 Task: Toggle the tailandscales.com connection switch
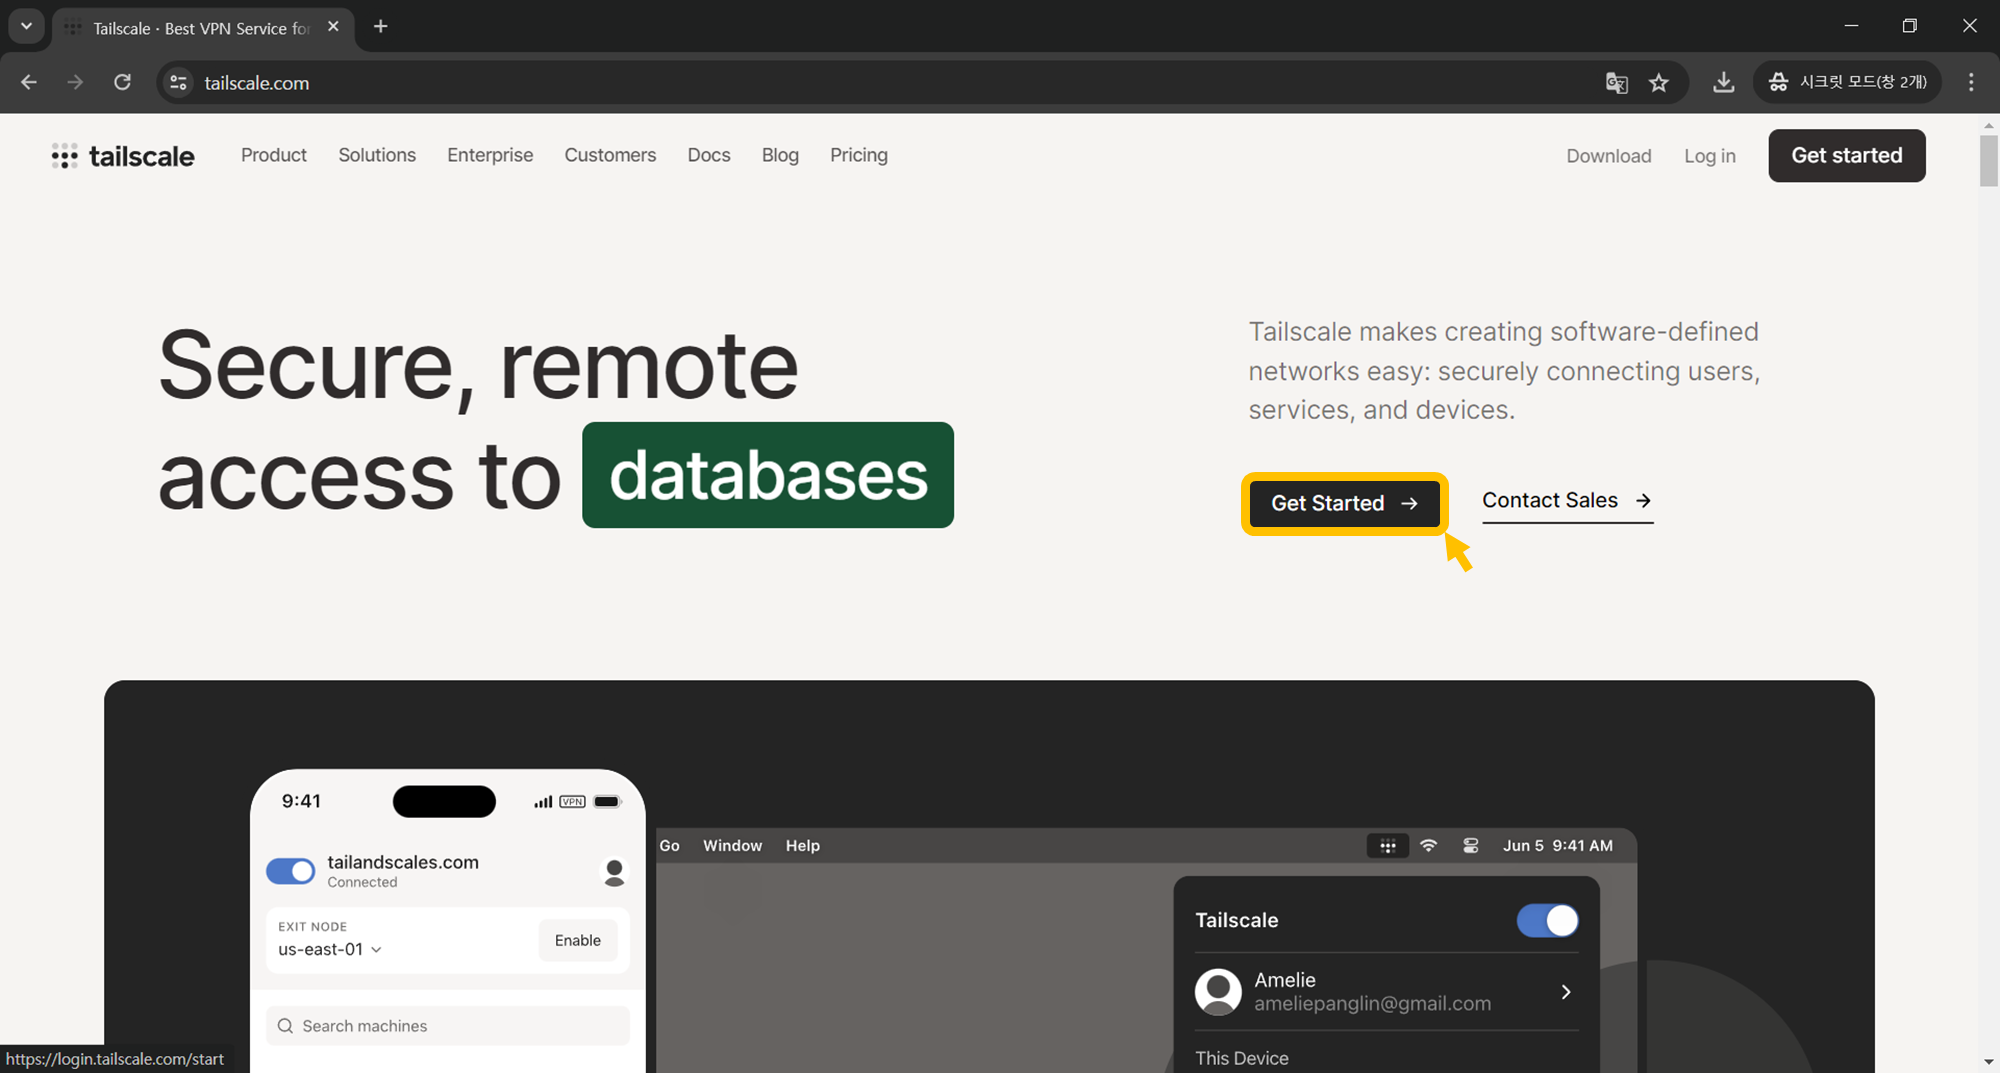pos(290,871)
